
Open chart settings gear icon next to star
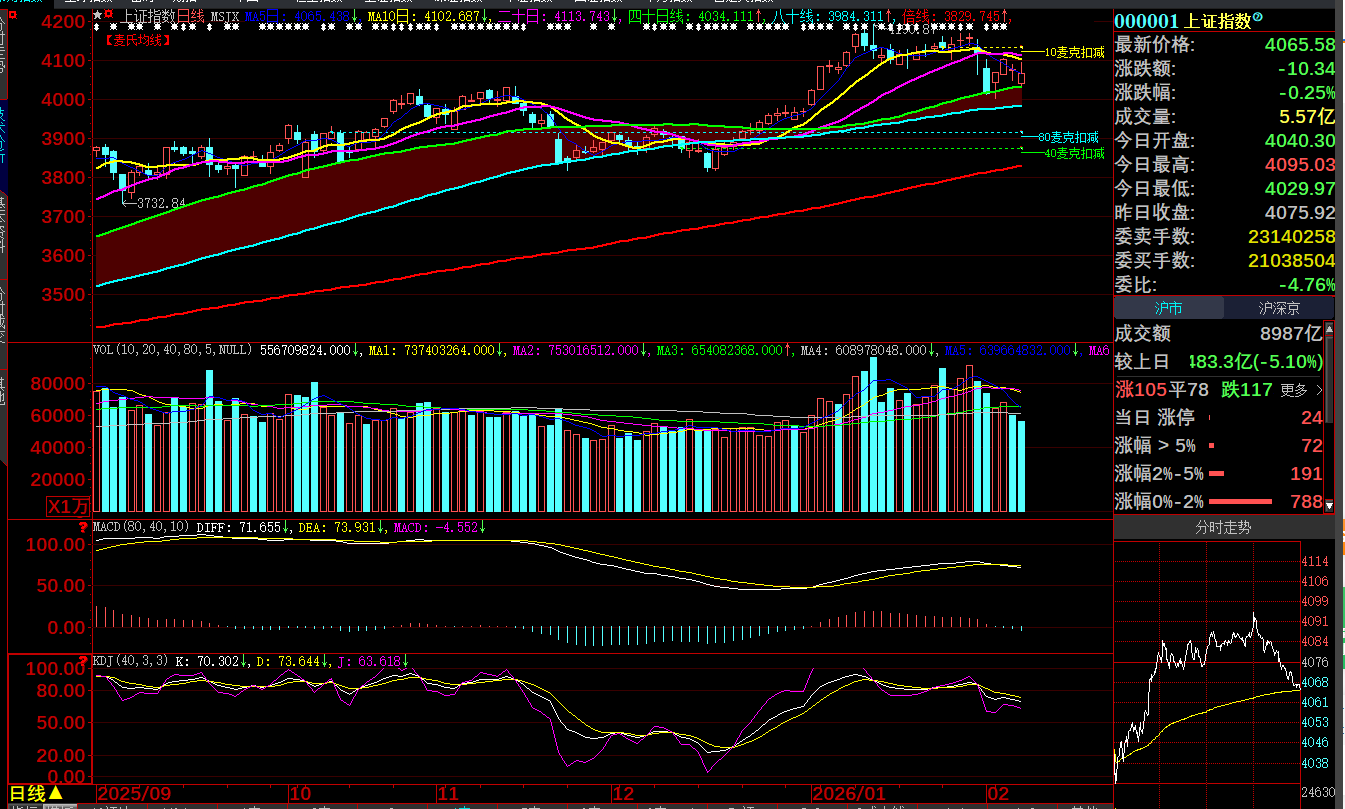(x=110, y=16)
